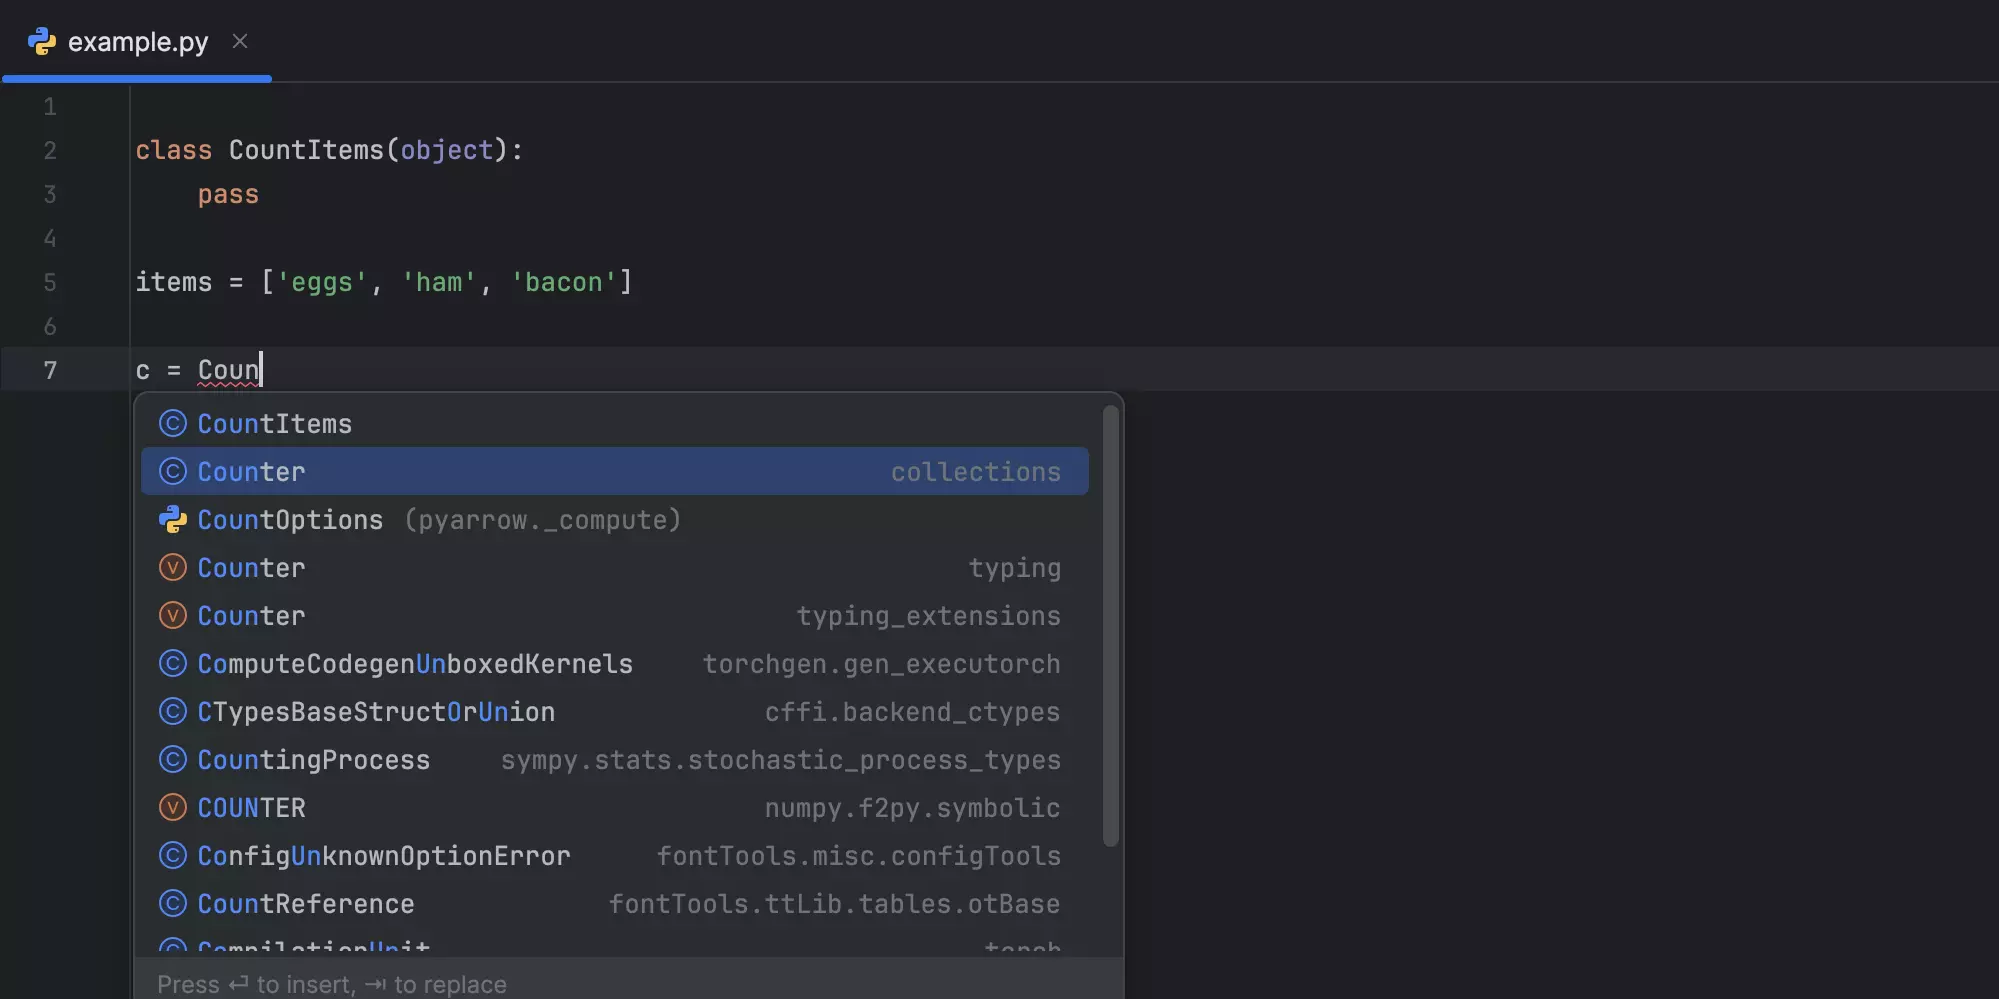Click the class icon beside CountingProcess

point(172,759)
